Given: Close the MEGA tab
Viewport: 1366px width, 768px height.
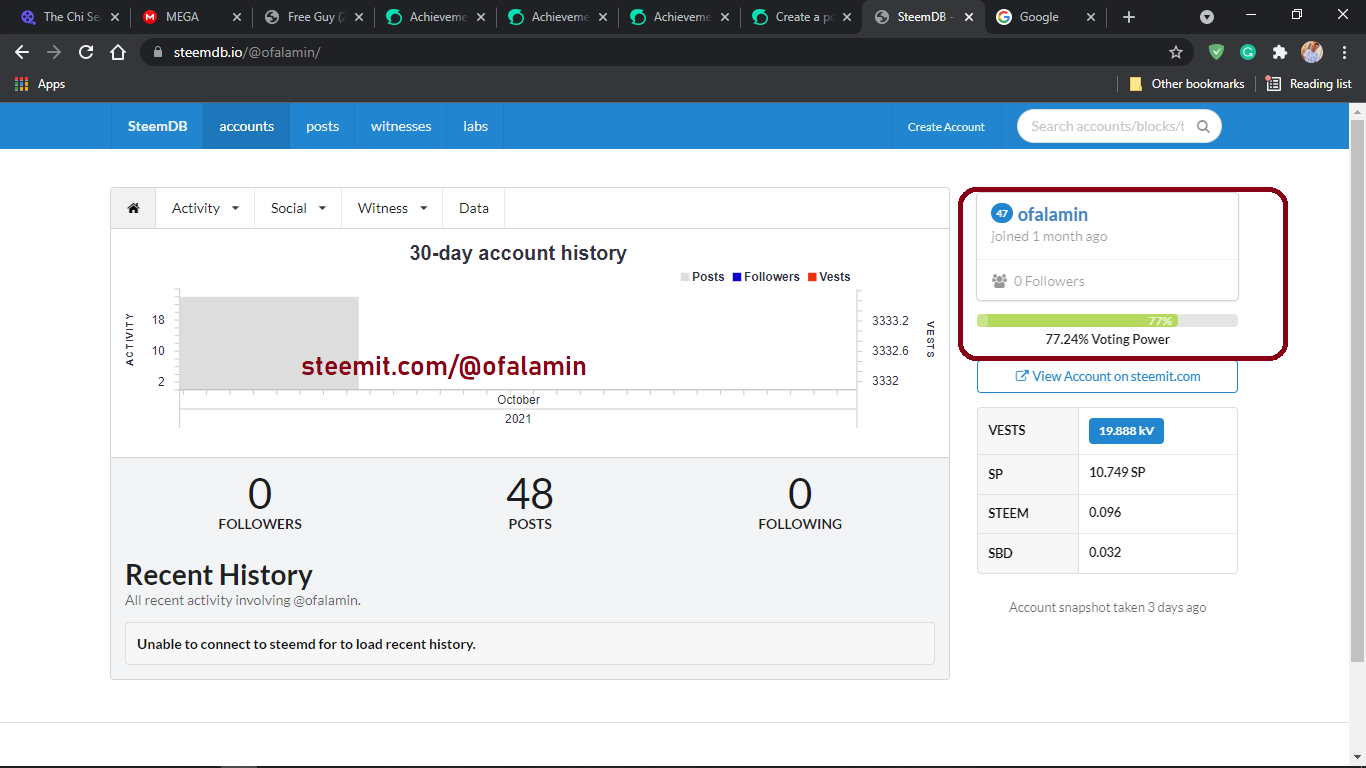Looking at the screenshot, I should coord(236,17).
